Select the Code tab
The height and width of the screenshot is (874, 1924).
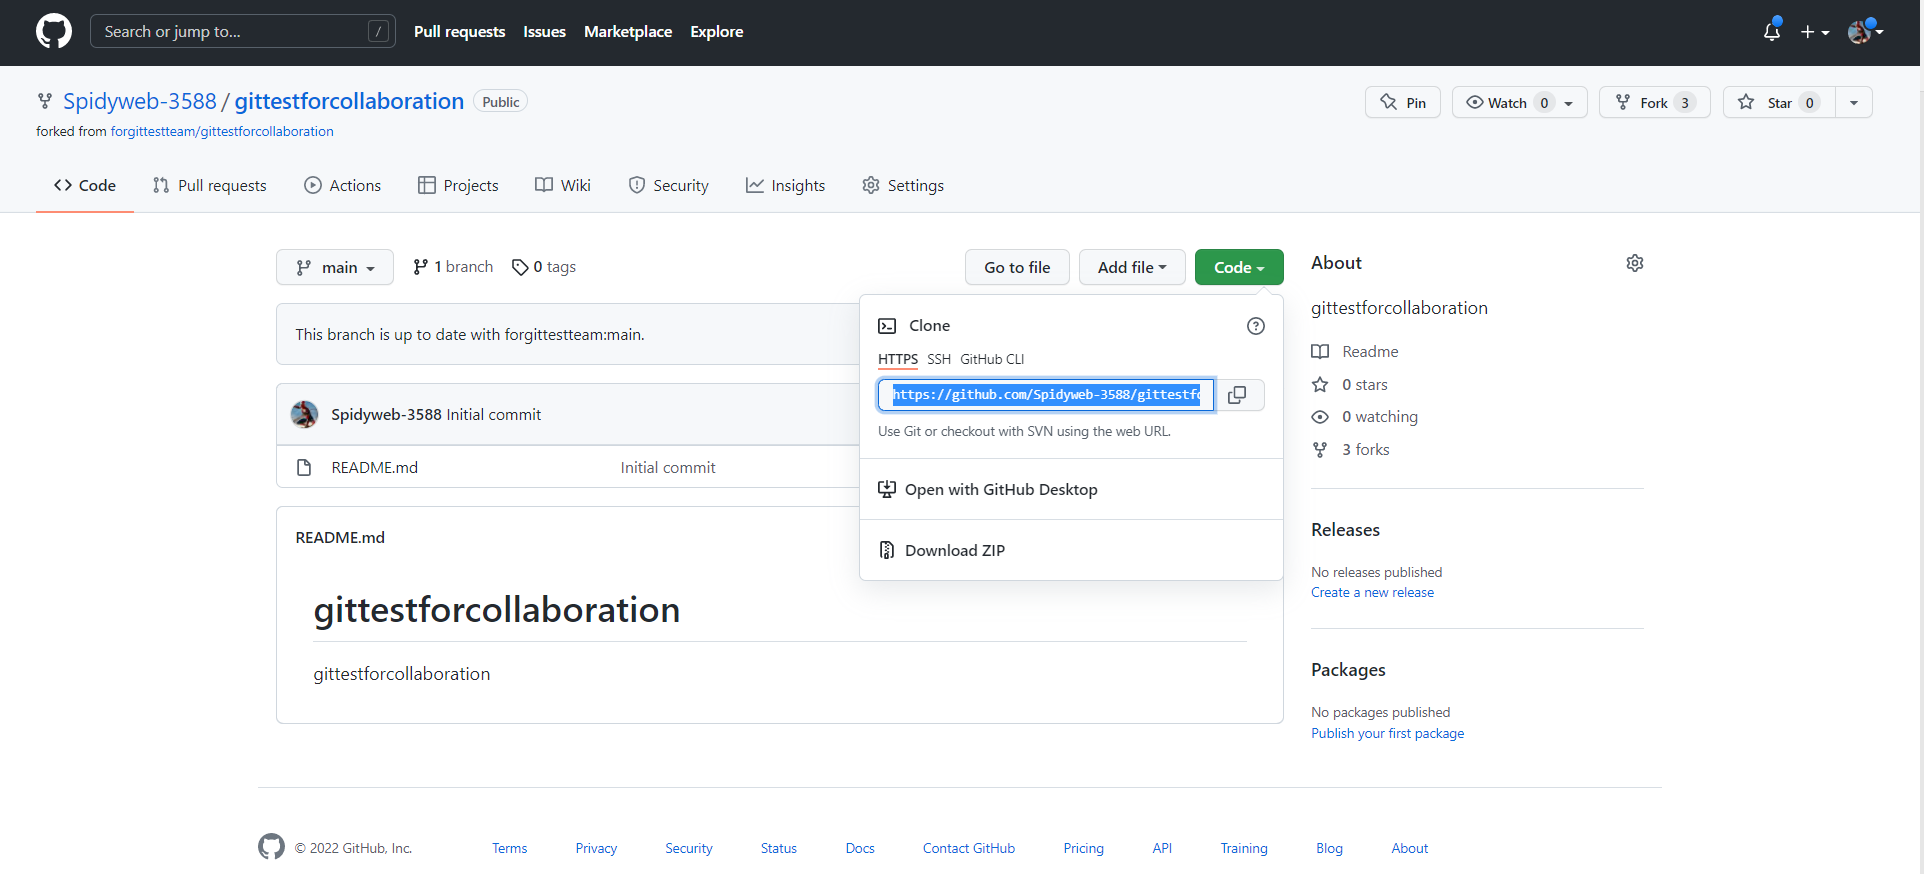85,185
